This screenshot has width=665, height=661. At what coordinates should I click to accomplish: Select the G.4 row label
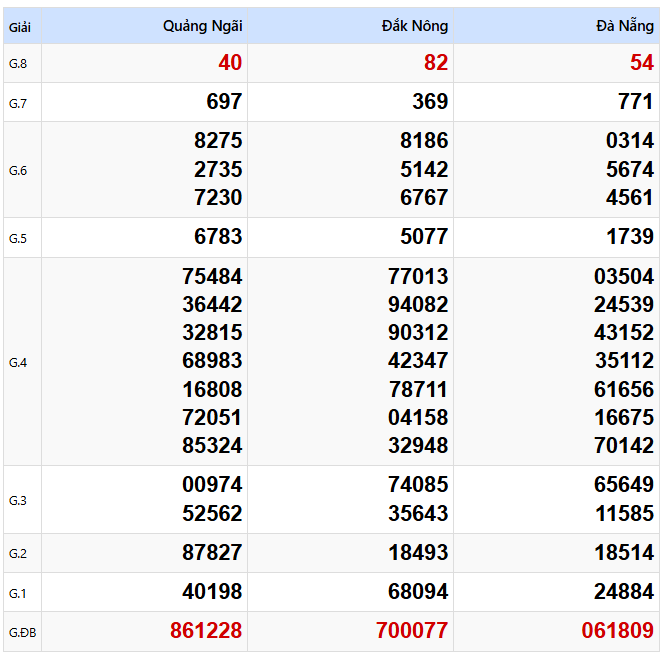click(18, 363)
